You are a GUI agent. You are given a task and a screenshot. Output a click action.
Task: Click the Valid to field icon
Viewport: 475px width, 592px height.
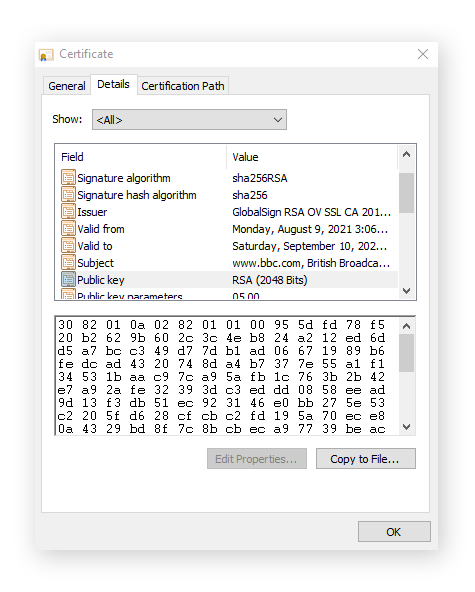pos(68,246)
